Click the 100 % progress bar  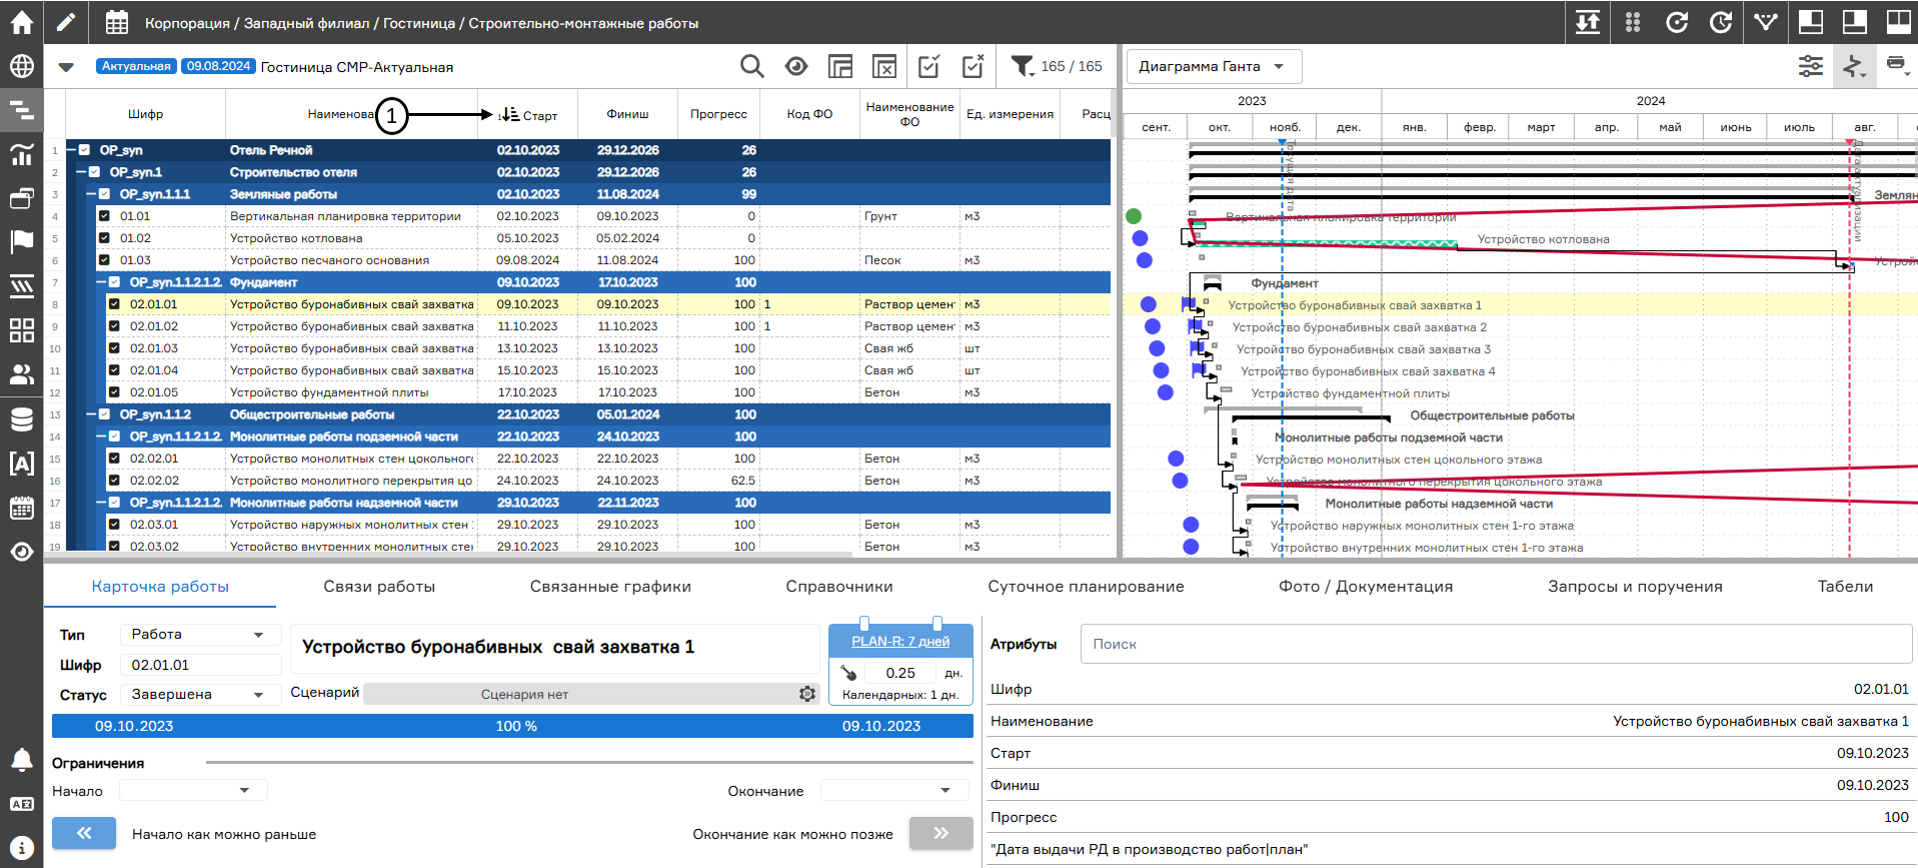(x=513, y=726)
